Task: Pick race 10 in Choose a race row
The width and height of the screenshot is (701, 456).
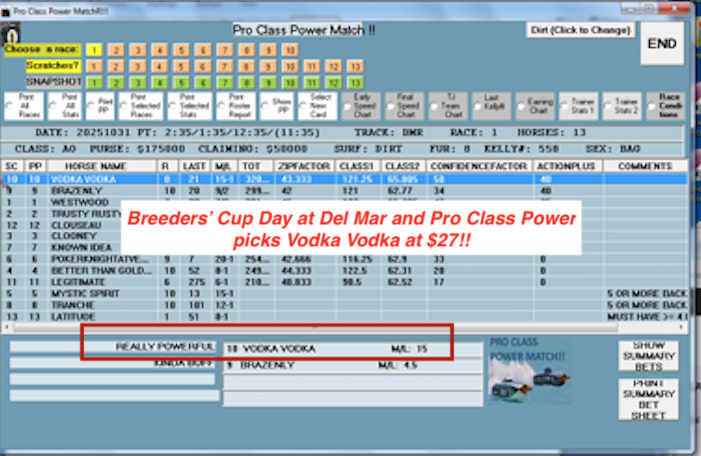Action: (290, 49)
